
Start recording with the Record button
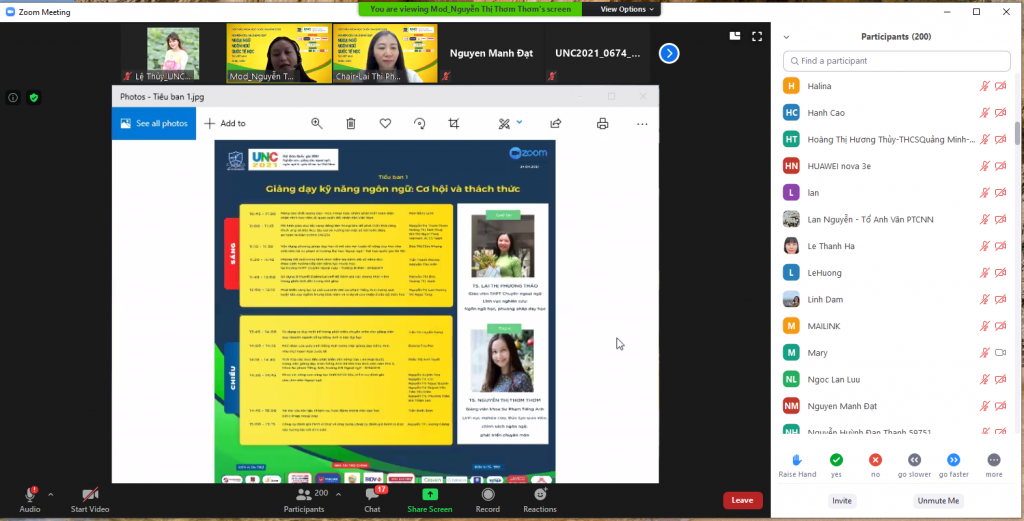pyautogui.click(x=488, y=500)
